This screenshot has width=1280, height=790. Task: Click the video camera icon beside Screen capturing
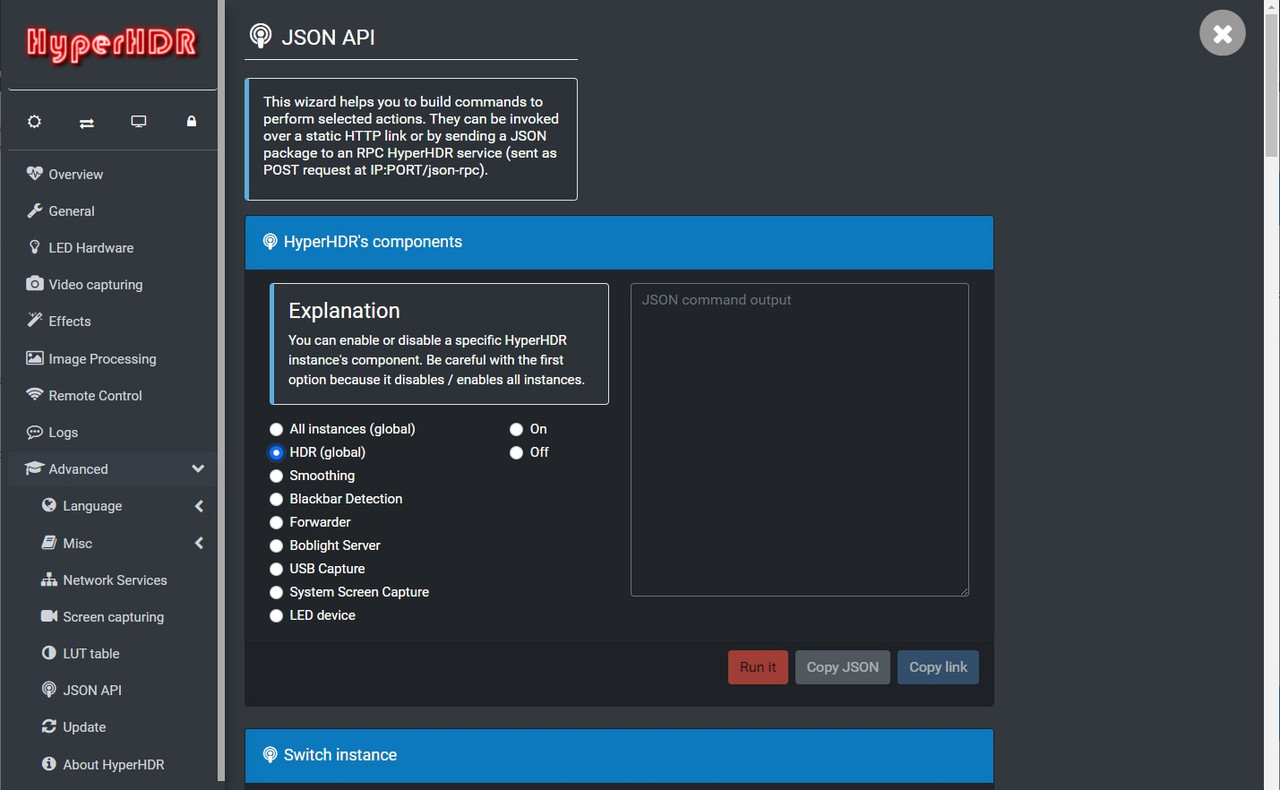pos(48,616)
